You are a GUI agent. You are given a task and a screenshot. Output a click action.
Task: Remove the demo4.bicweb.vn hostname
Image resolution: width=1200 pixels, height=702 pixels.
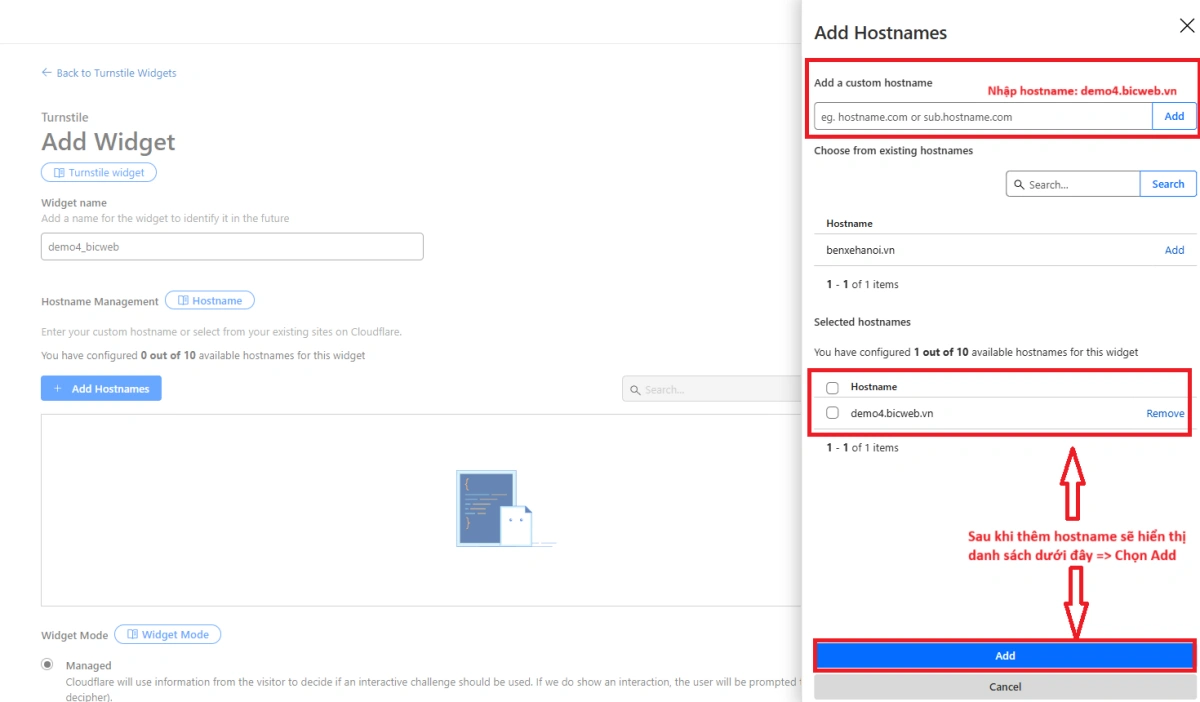pos(1165,413)
